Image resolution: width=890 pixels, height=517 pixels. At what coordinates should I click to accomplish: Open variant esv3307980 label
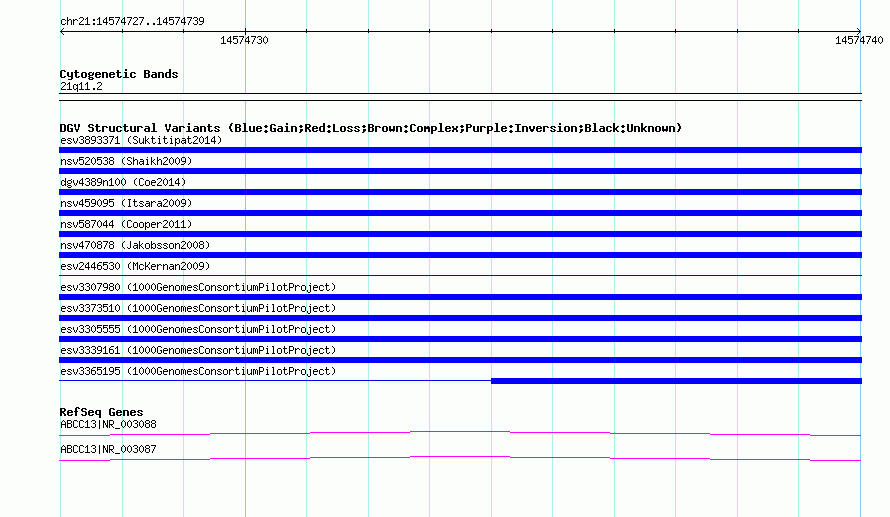[x=198, y=287]
